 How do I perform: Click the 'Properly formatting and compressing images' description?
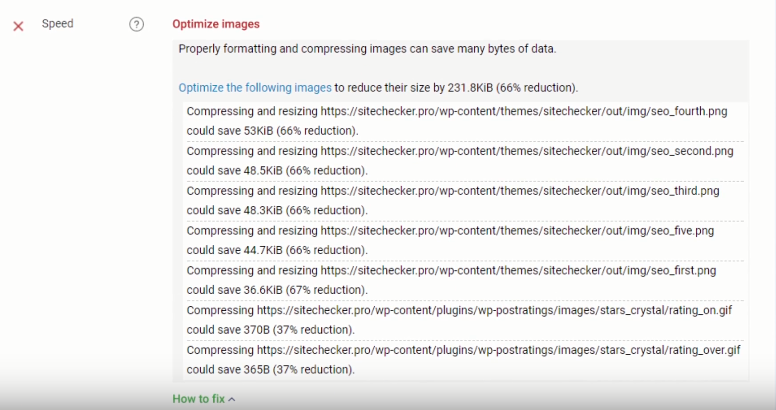[x=367, y=49]
